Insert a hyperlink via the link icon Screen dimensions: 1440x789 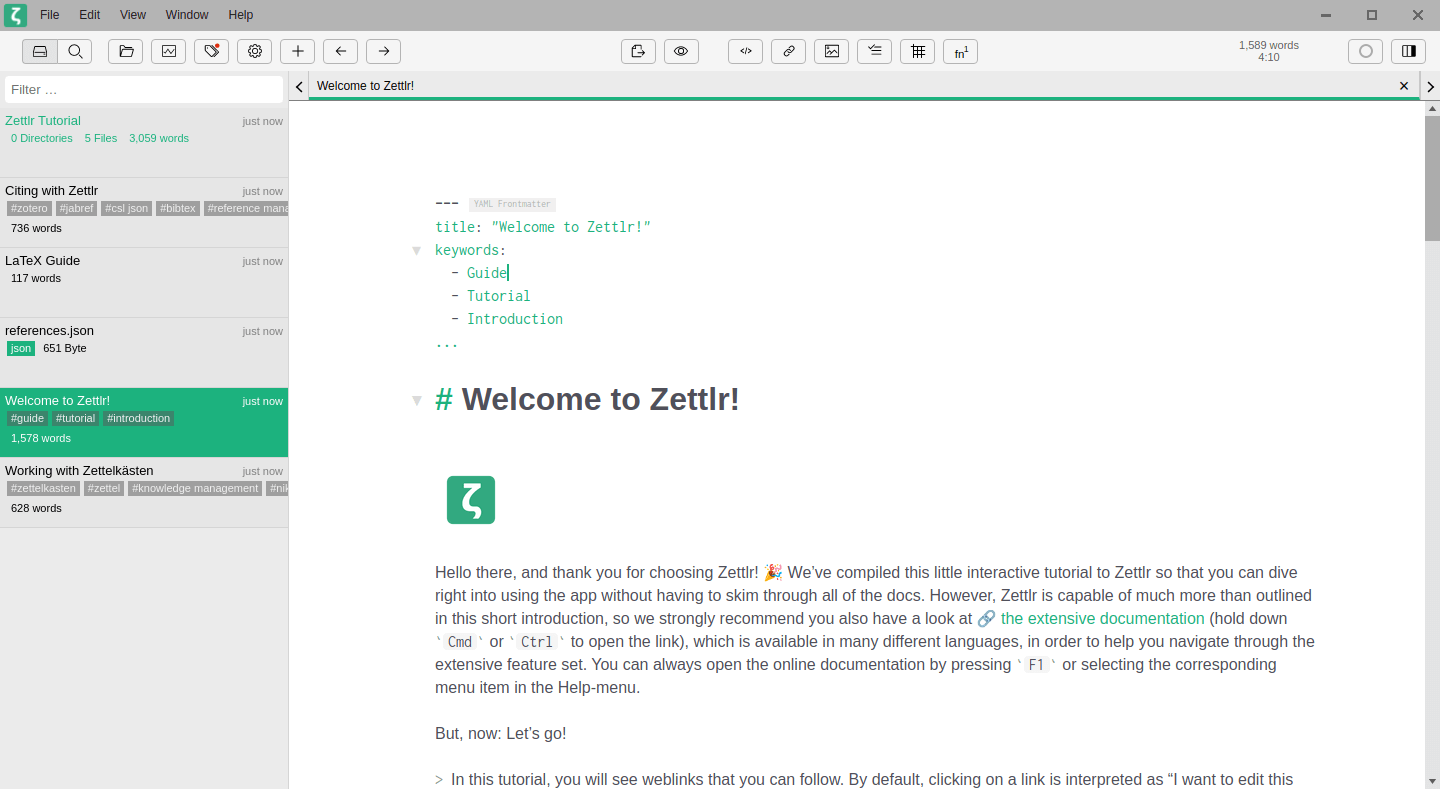(x=788, y=51)
